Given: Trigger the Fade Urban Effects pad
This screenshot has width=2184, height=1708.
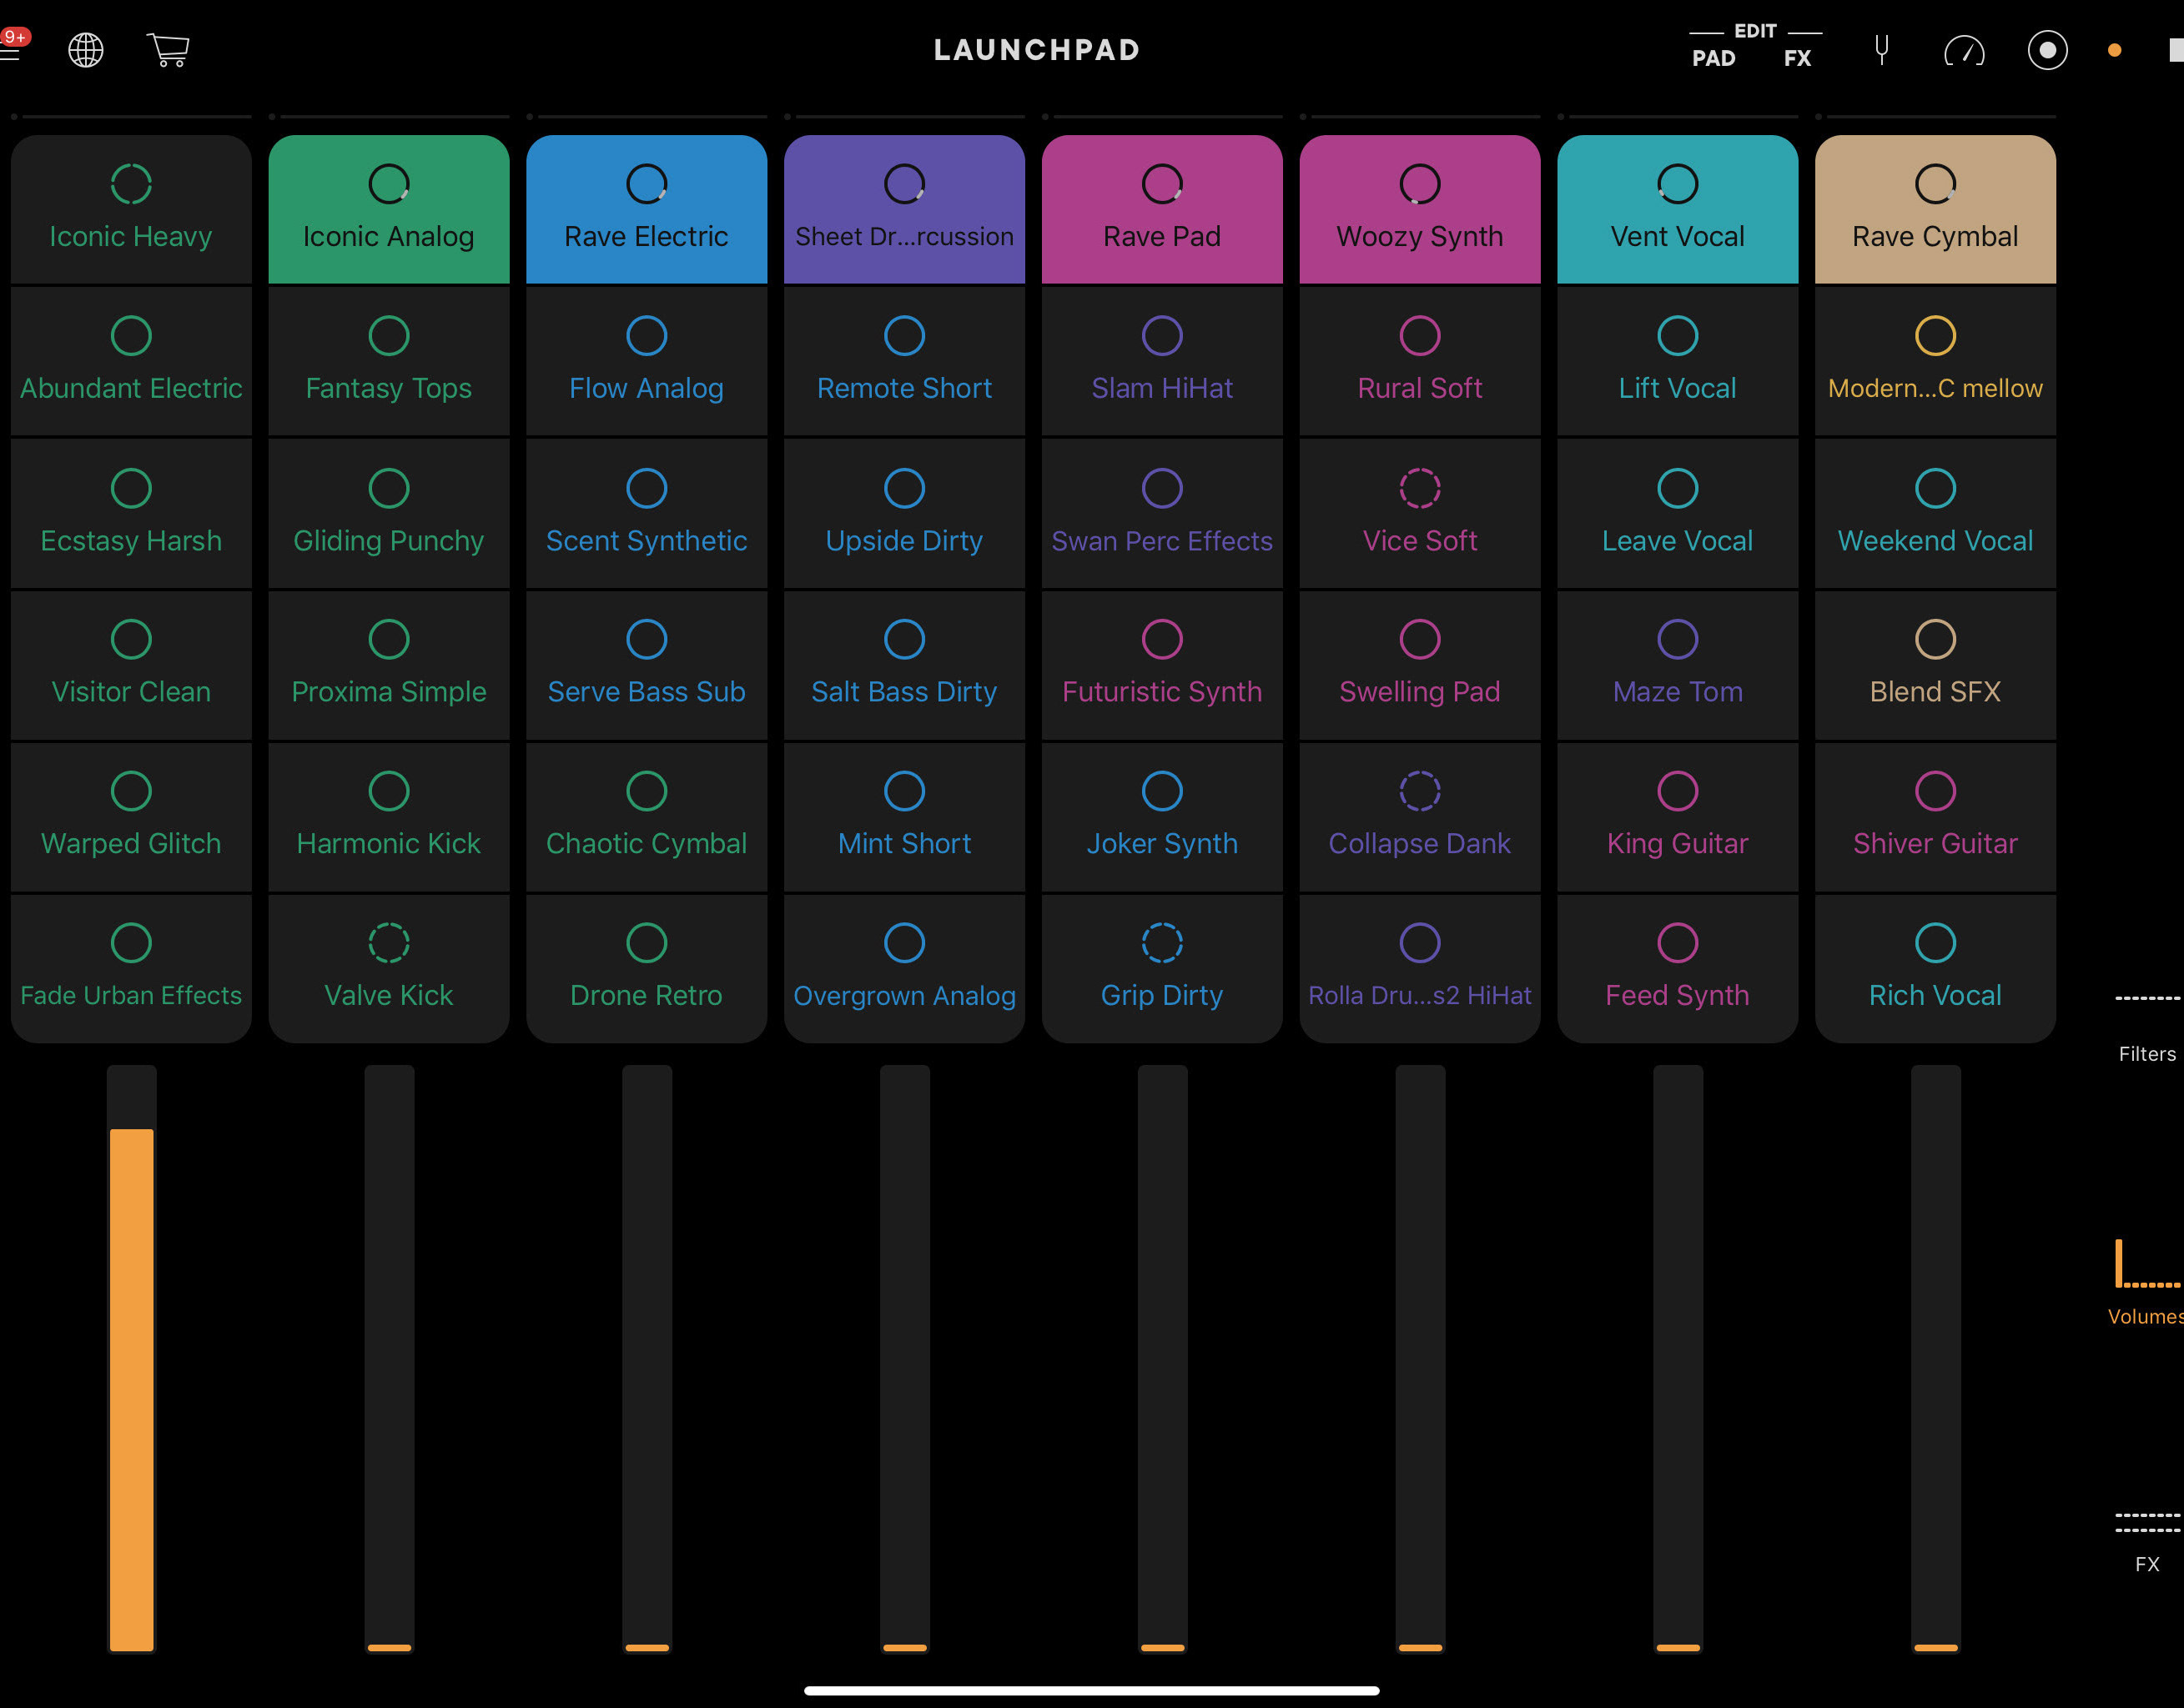Looking at the screenshot, I should point(131,969).
